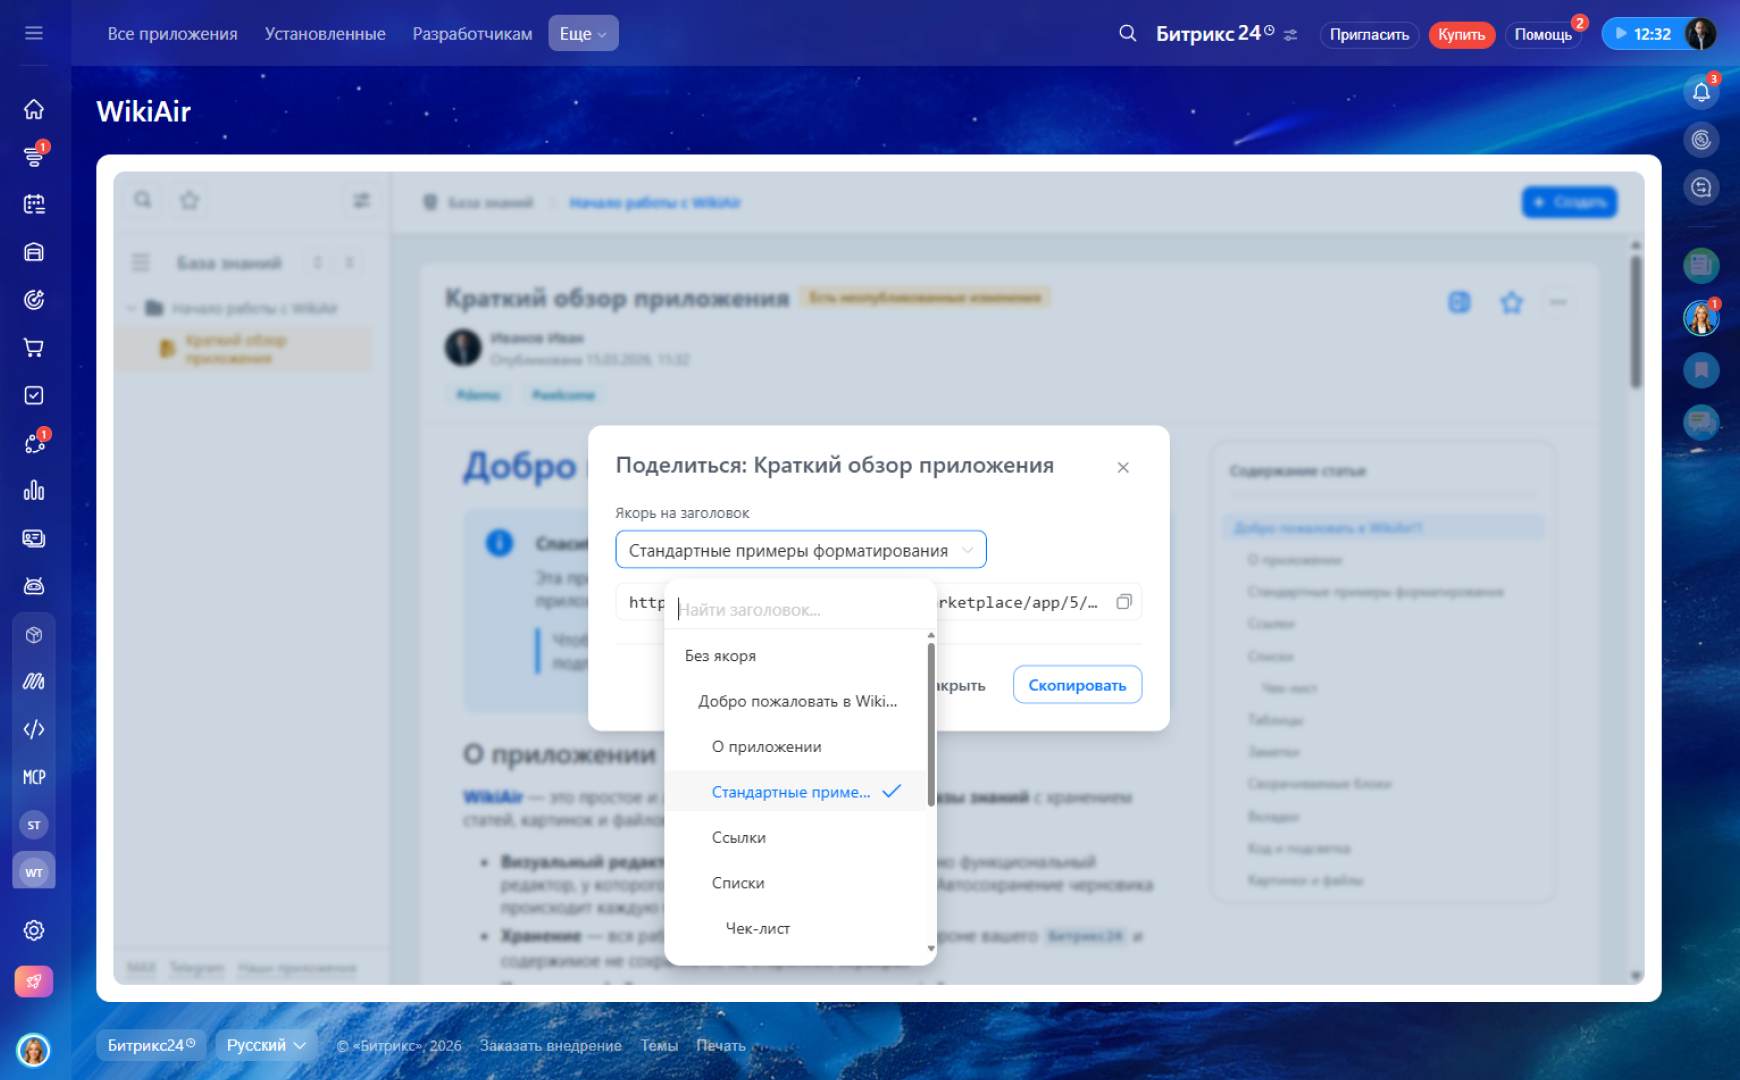Image resolution: width=1740 pixels, height=1080 pixels.
Task: Open the shopping cart icon in sidebar
Action: click(34, 348)
